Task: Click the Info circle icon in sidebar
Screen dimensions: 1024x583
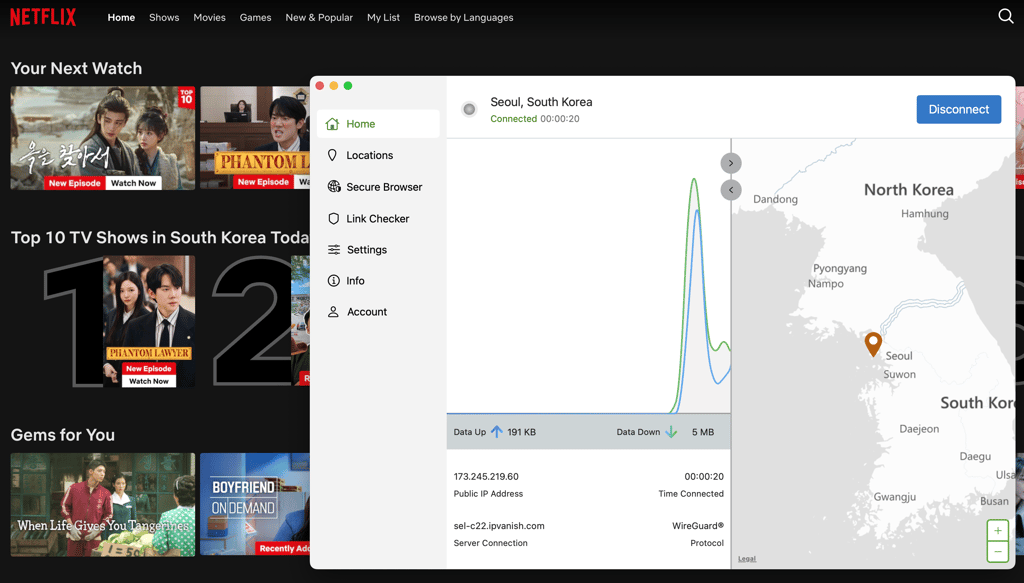Action: pyautogui.click(x=333, y=281)
